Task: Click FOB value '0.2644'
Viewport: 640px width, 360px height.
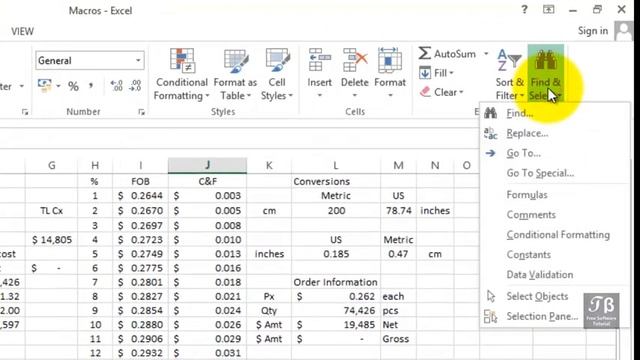Action: tap(140, 196)
